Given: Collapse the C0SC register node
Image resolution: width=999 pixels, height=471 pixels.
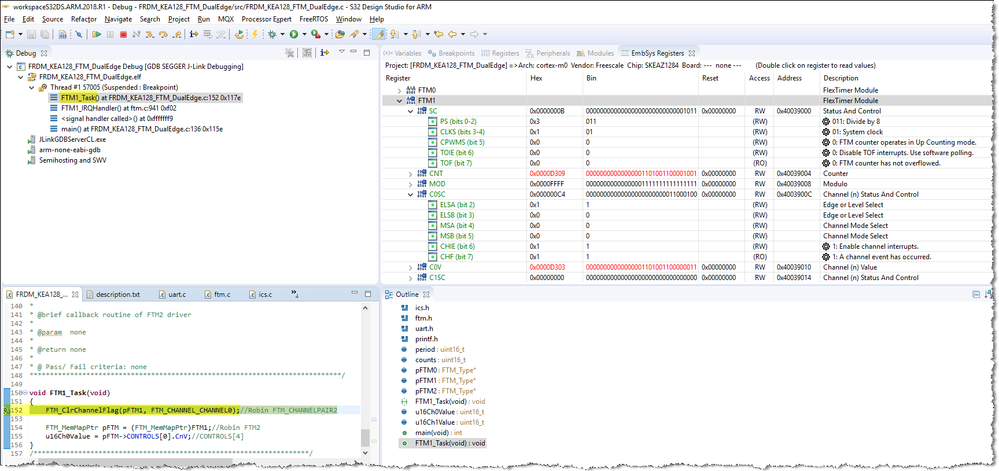Looking at the screenshot, I should 411,194.
